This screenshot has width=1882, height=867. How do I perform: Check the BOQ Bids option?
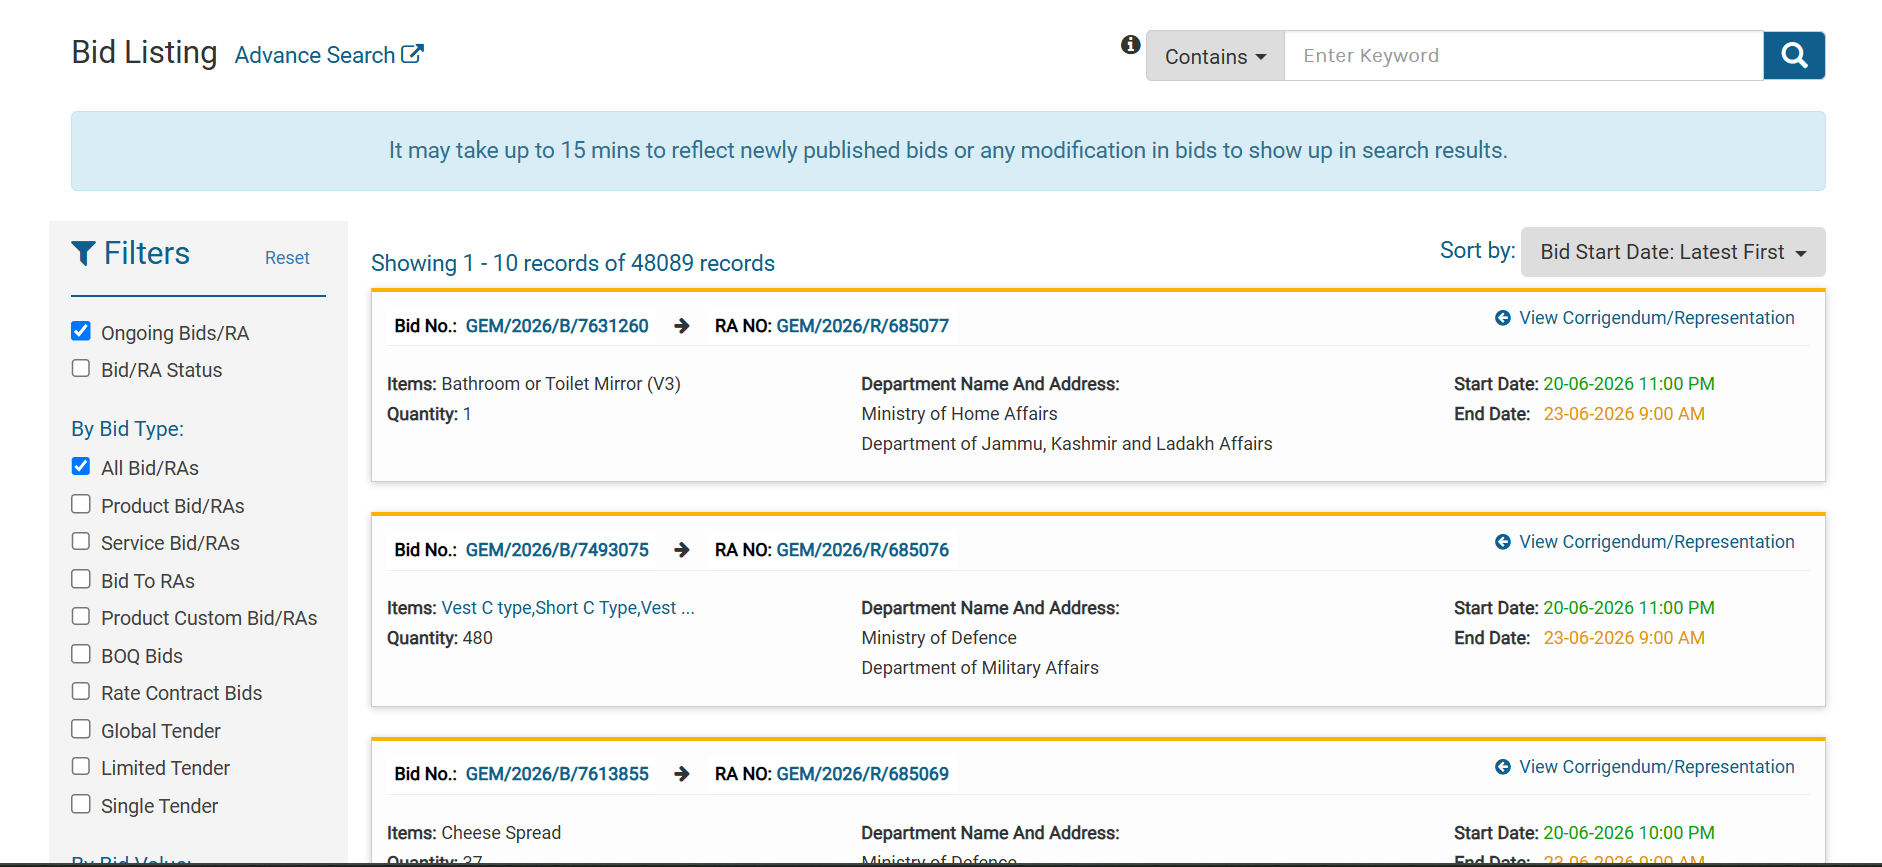81,654
